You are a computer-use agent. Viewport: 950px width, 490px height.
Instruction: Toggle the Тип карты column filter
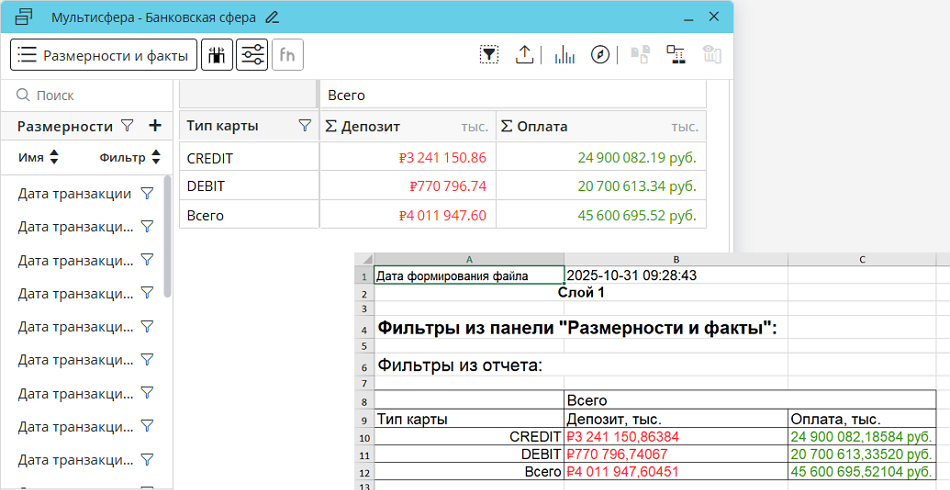pyautogui.click(x=305, y=126)
